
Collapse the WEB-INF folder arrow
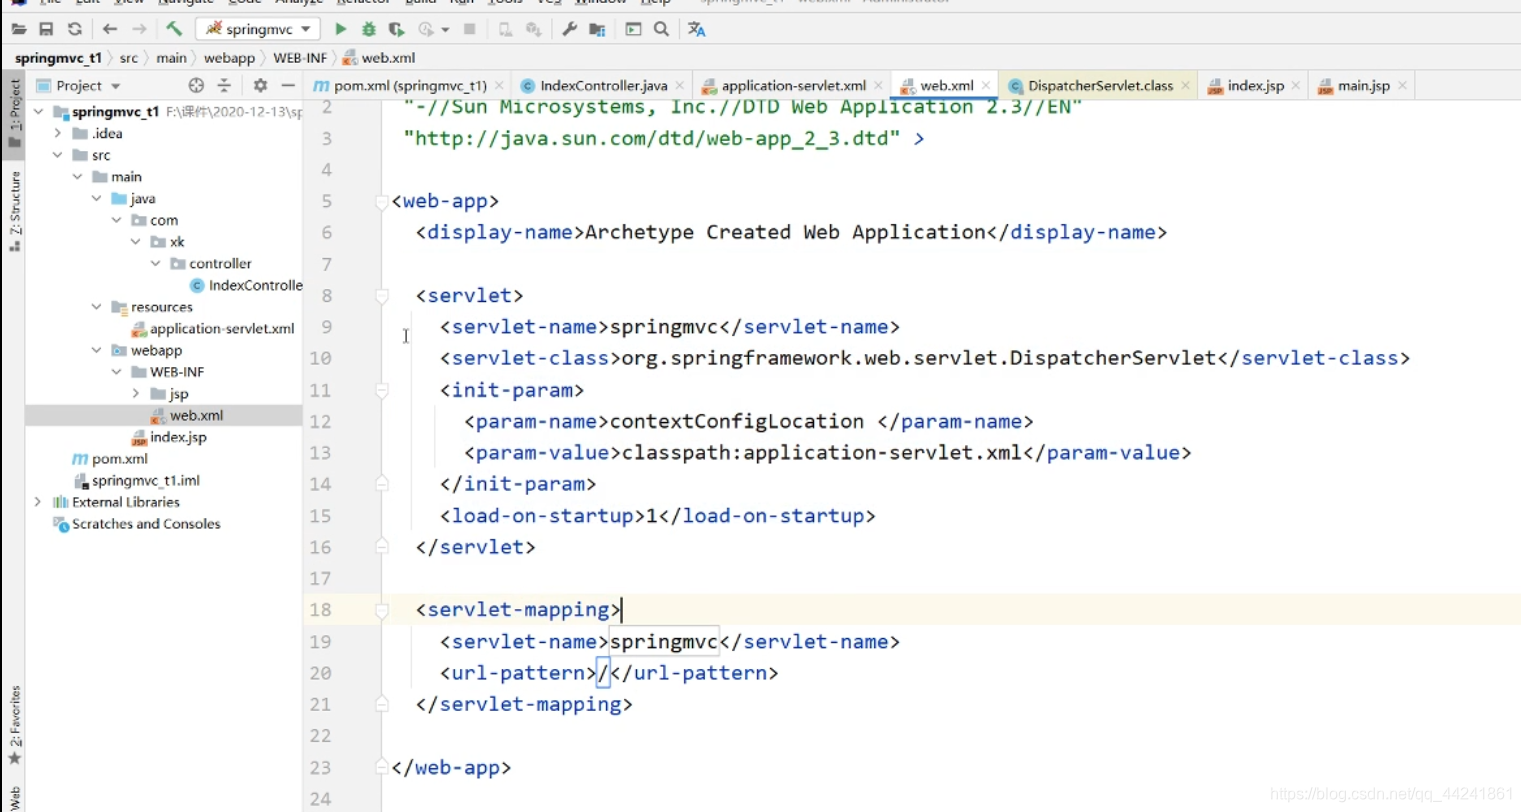click(117, 372)
